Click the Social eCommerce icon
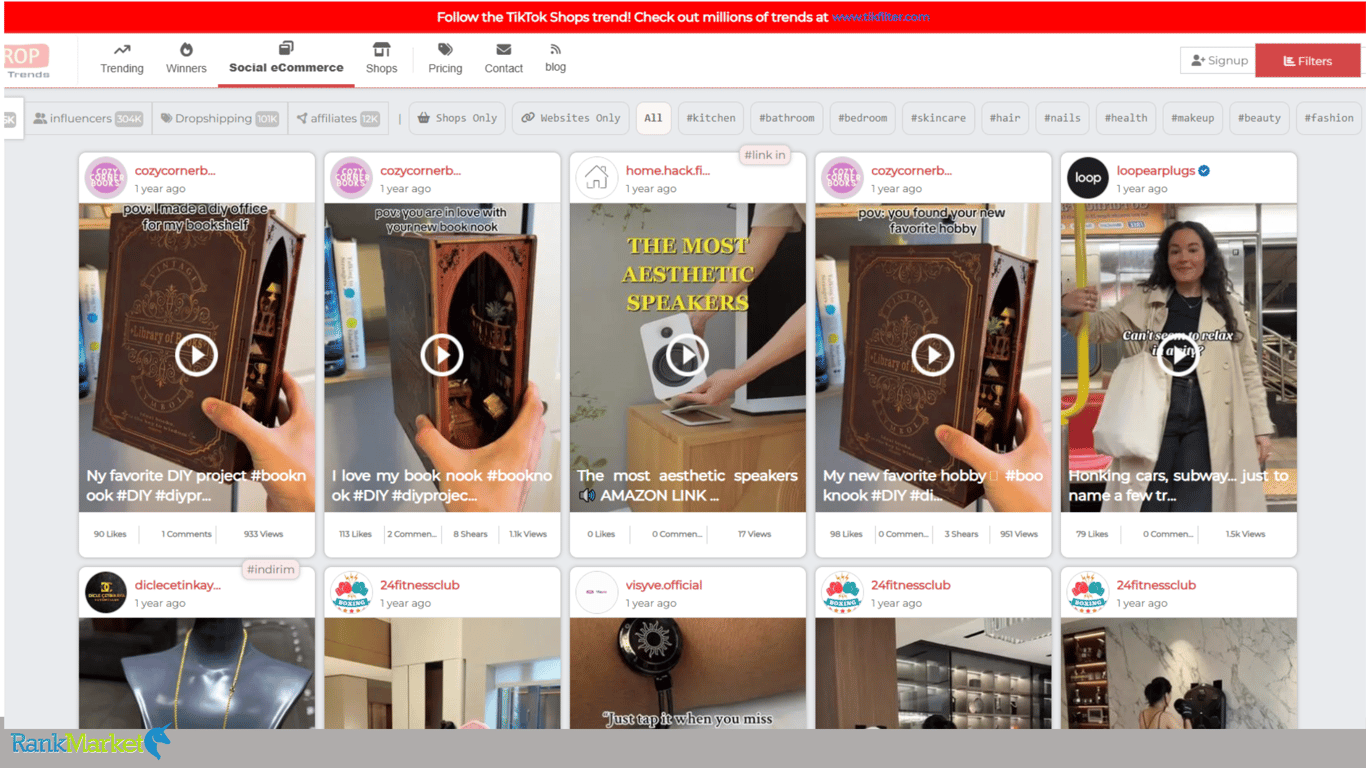The width and height of the screenshot is (1366, 768). tap(286, 48)
